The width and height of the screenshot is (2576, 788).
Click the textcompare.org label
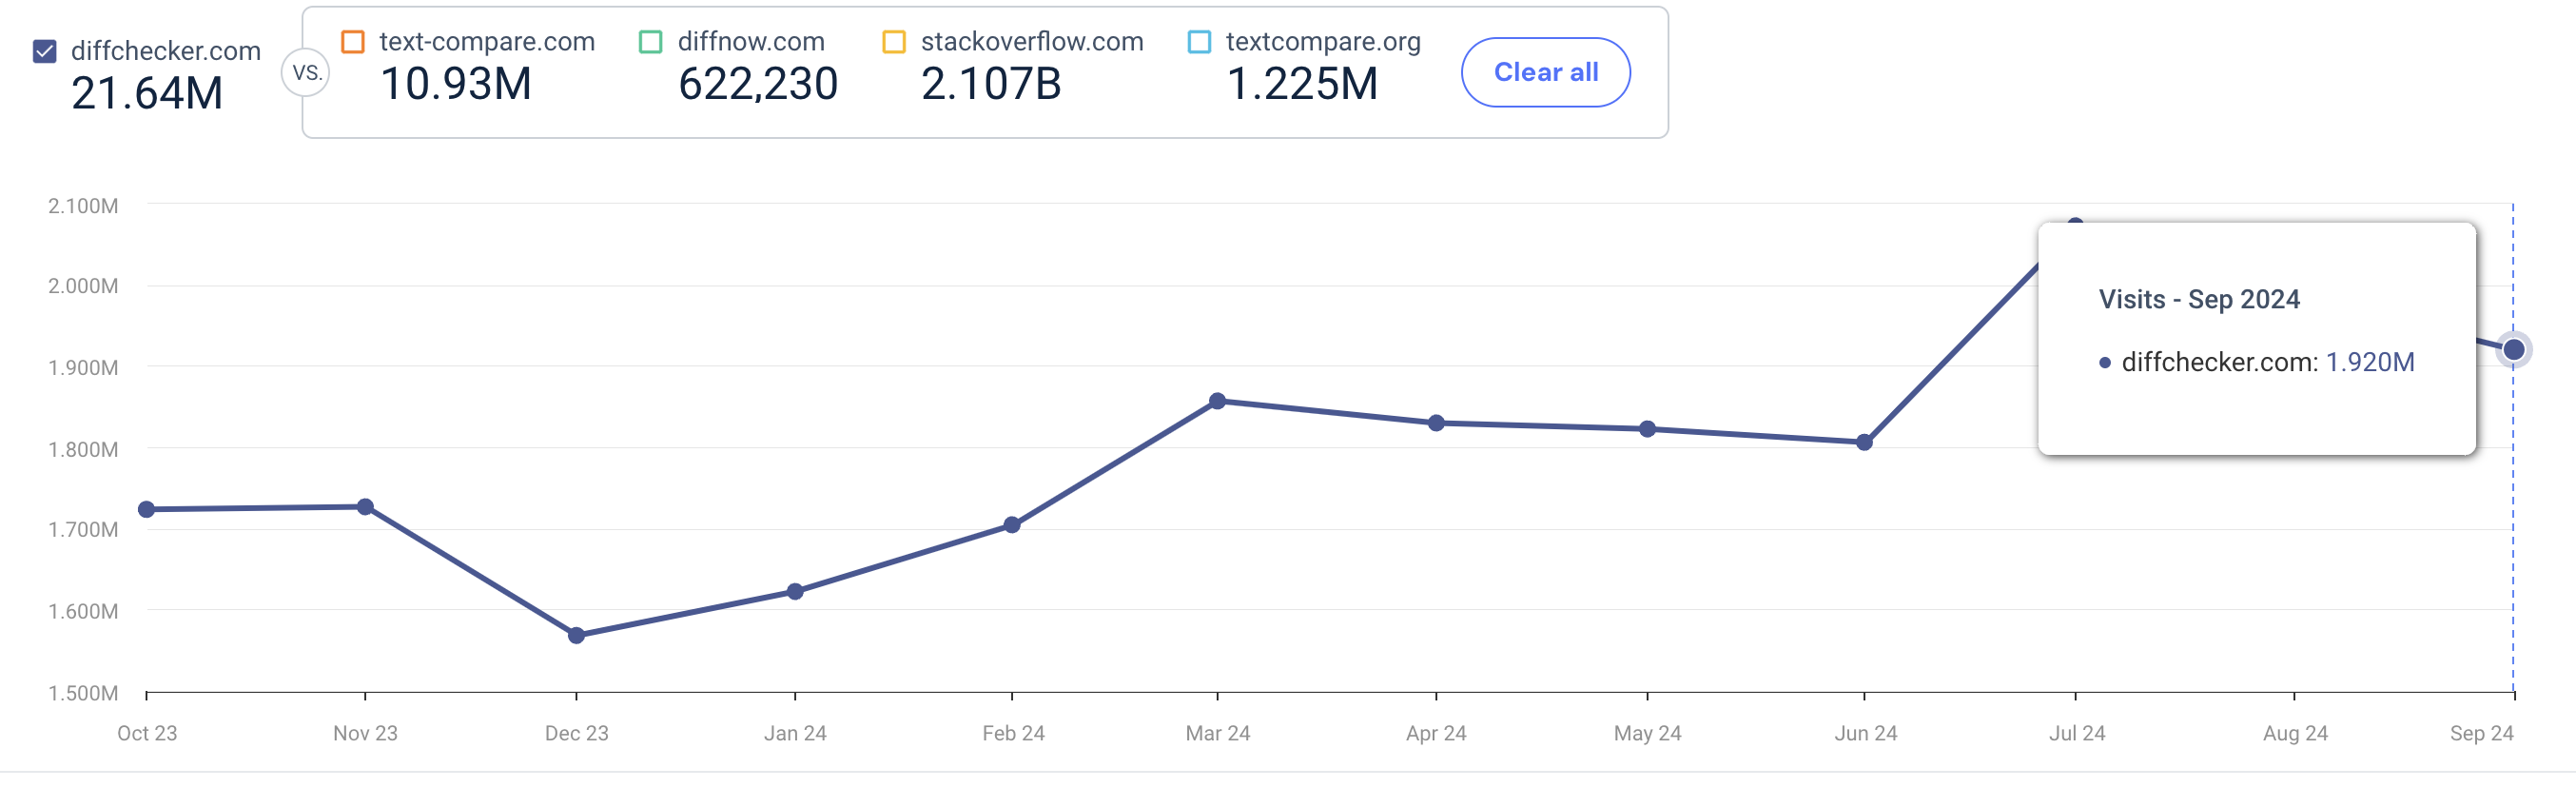1323,42
